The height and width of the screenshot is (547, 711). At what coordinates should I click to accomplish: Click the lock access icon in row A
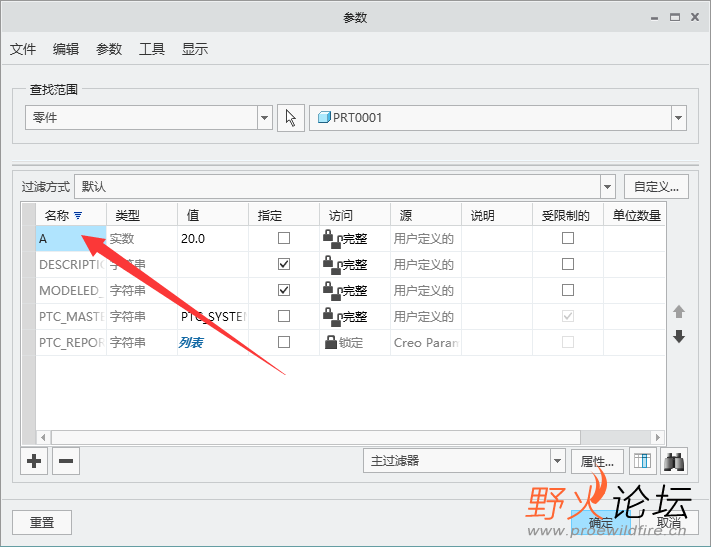(x=332, y=239)
